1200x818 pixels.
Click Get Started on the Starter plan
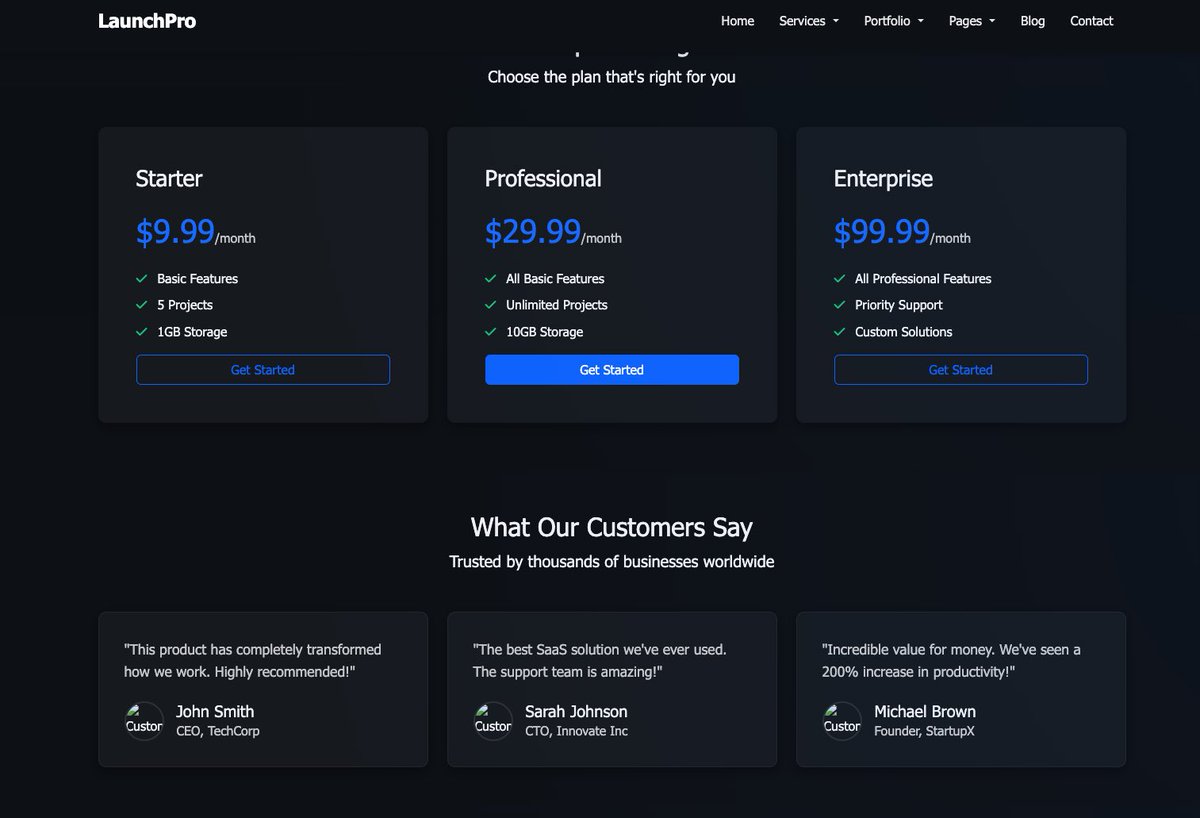[x=262, y=369]
